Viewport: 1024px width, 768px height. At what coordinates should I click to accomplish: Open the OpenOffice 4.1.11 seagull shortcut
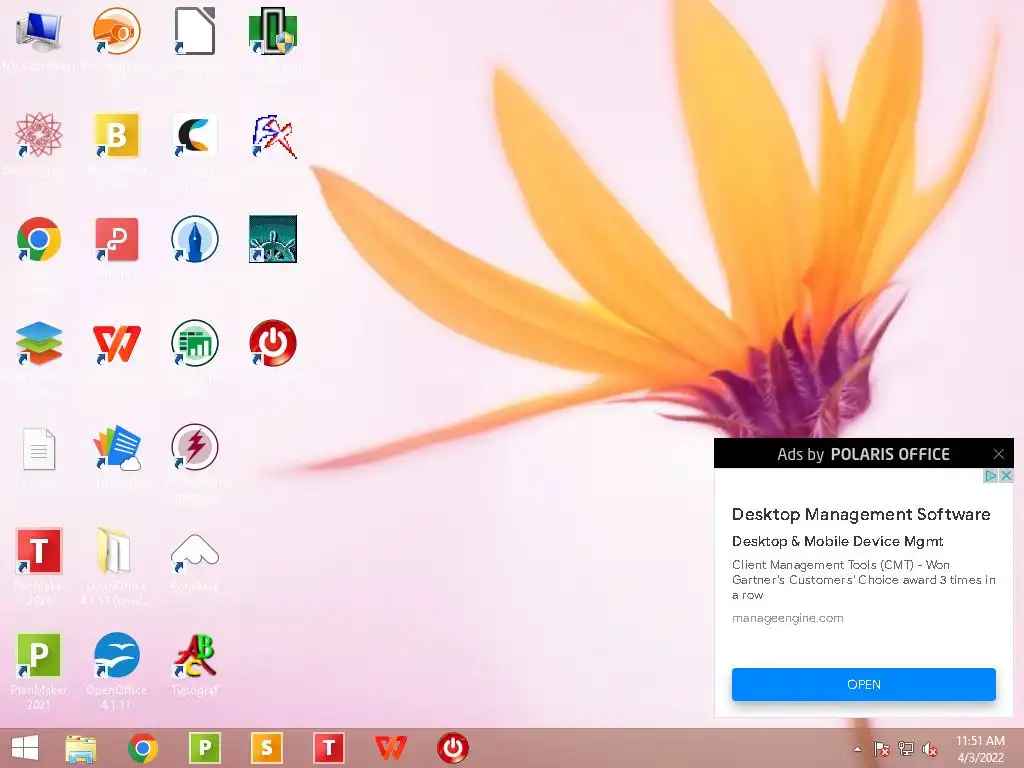tap(116, 655)
